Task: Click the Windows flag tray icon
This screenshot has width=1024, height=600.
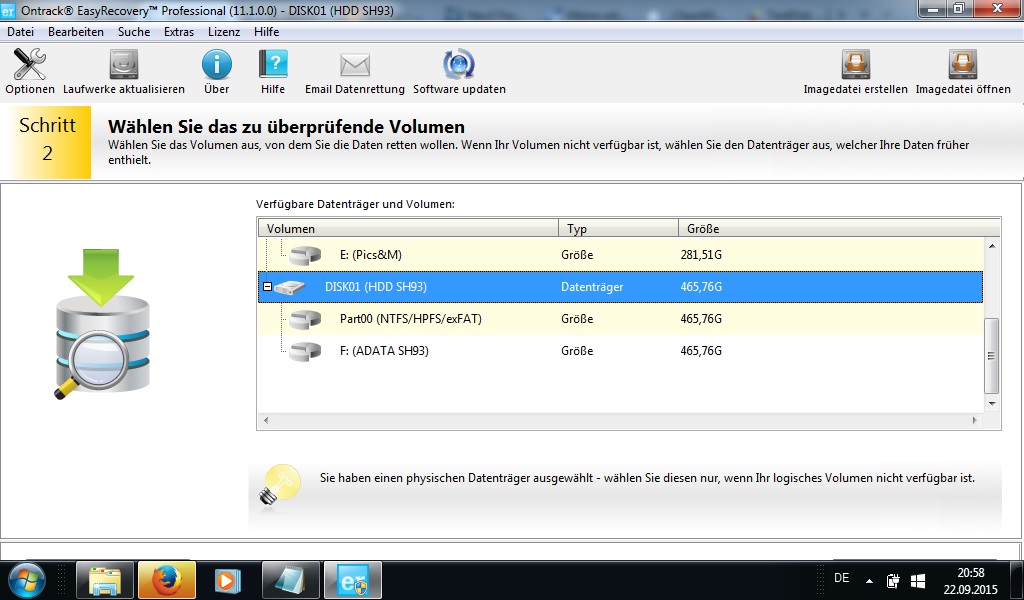Action: 918,580
